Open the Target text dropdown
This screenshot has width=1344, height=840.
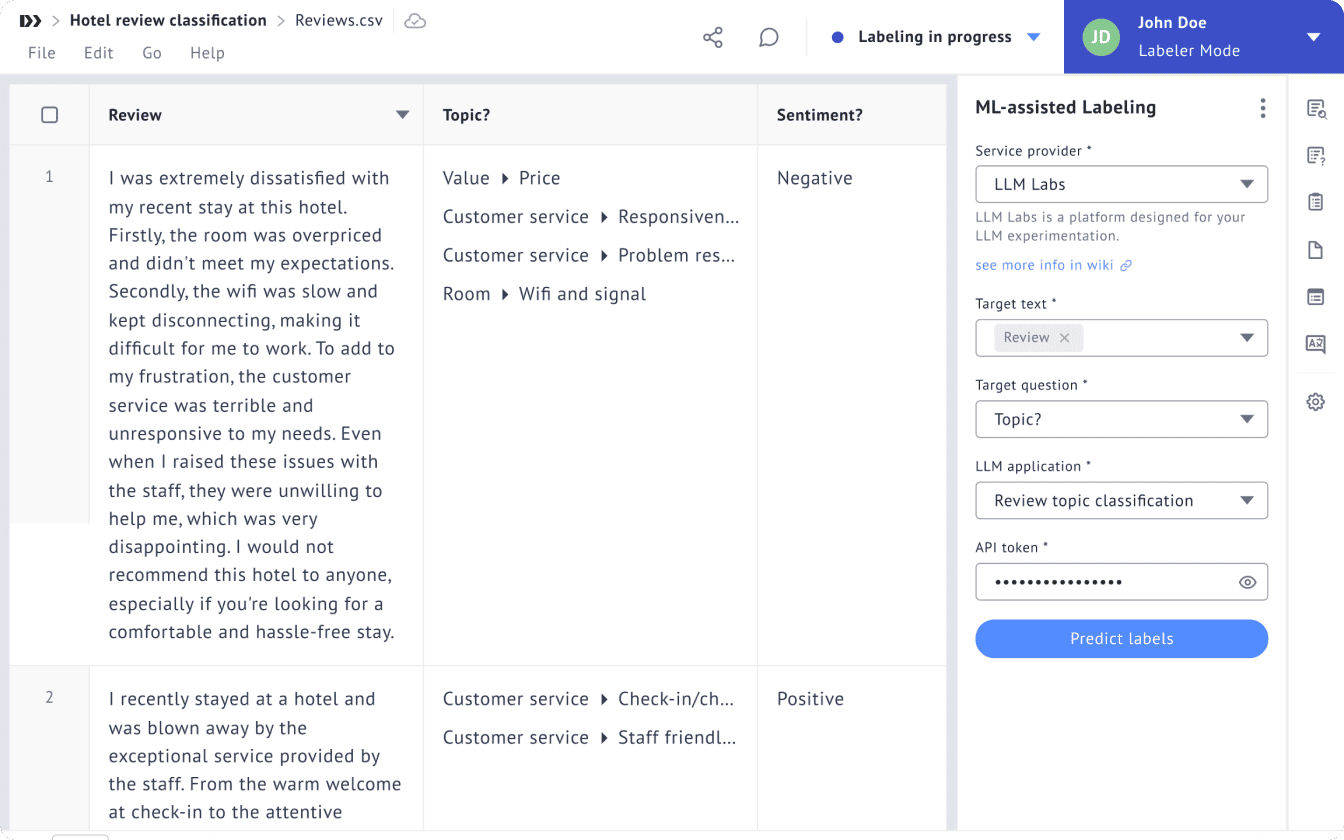(x=1247, y=338)
